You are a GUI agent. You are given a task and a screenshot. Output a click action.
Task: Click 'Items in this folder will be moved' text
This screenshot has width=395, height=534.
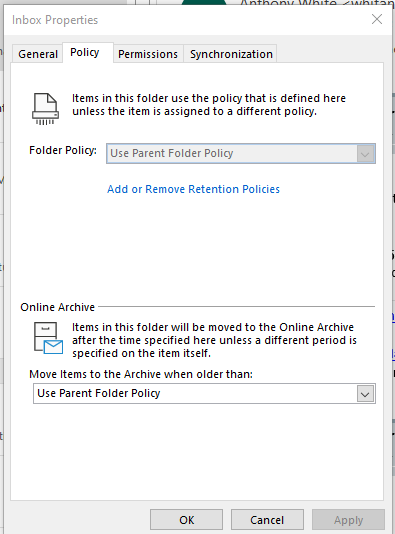(214, 340)
